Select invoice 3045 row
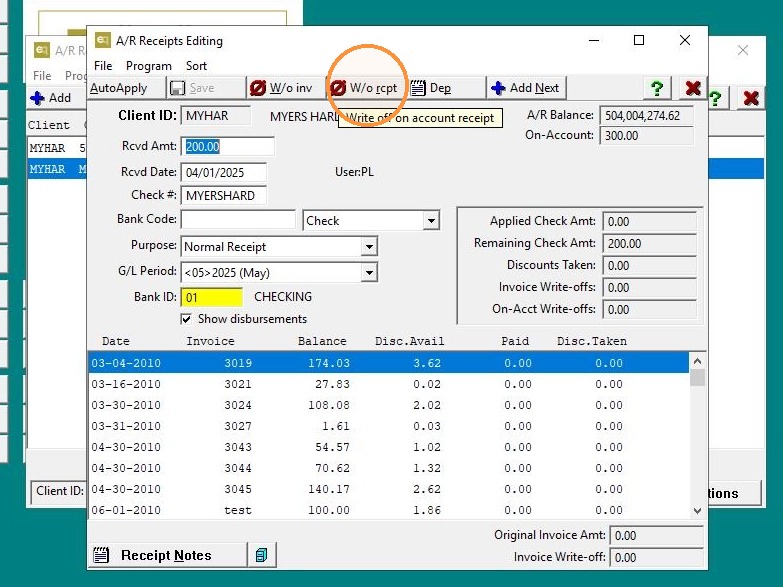The width and height of the screenshot is (783, 587). point(389,489)
